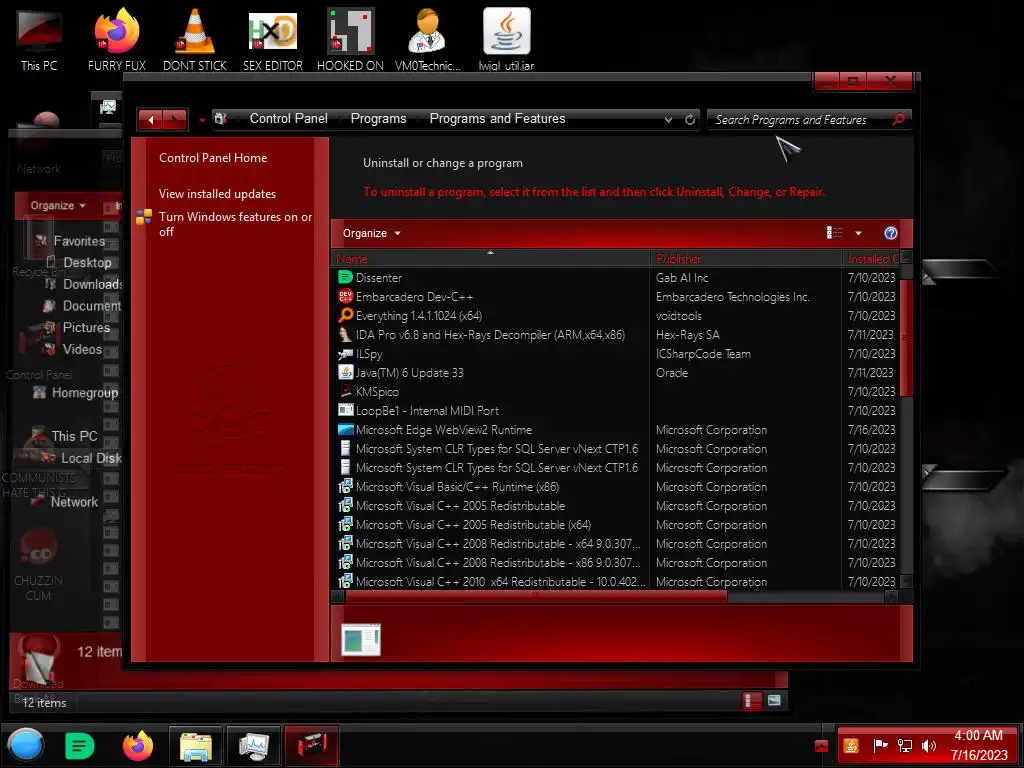Click the Forward navigation arrow

pyautogui.click(x=175, y=120)
